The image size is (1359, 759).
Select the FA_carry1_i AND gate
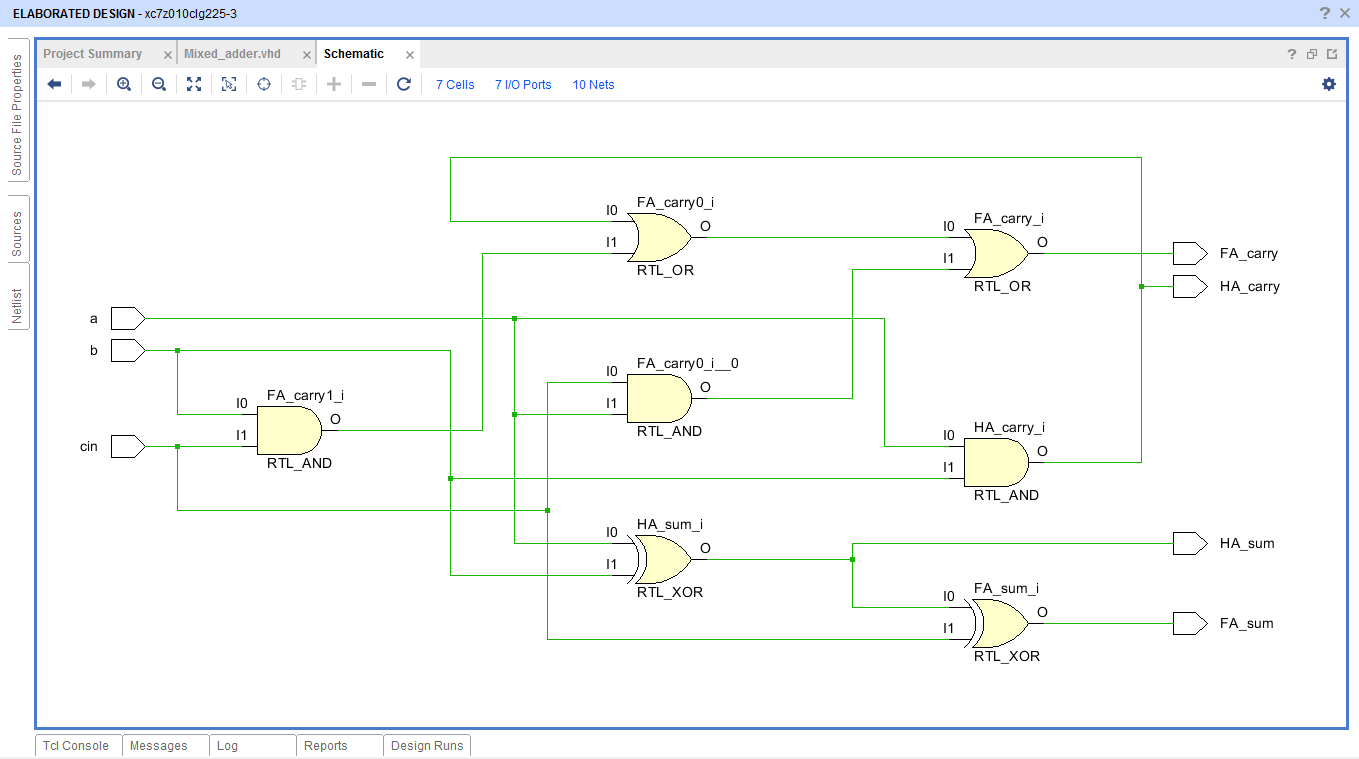click(x=289, y=430)
